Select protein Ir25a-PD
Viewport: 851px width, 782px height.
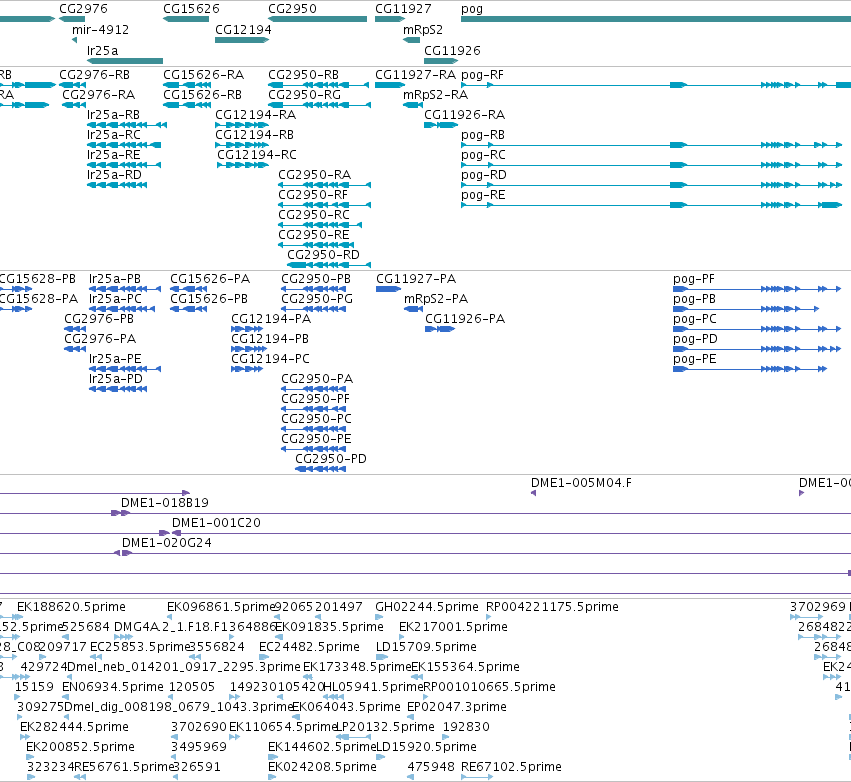click(118, 389)
